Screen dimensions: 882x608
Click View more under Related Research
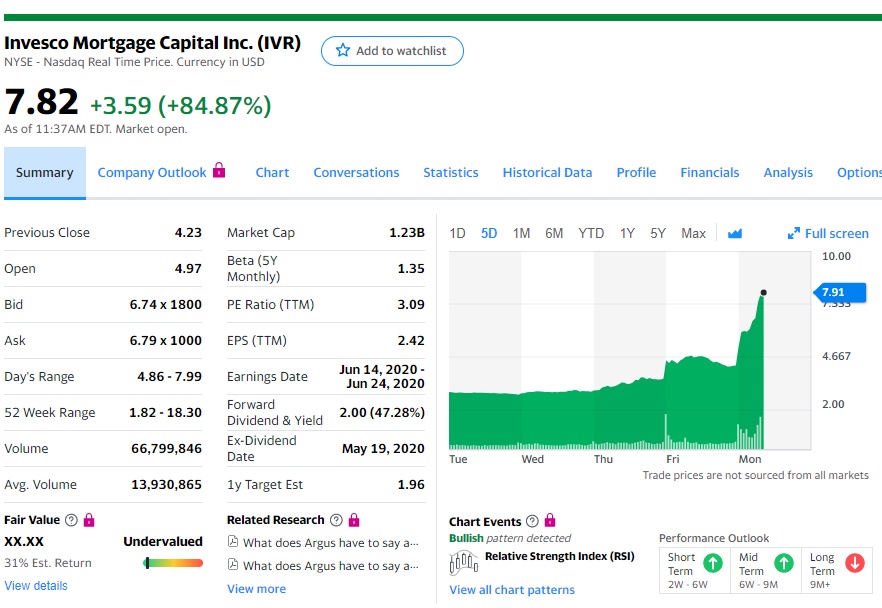[x=256, y=589]
